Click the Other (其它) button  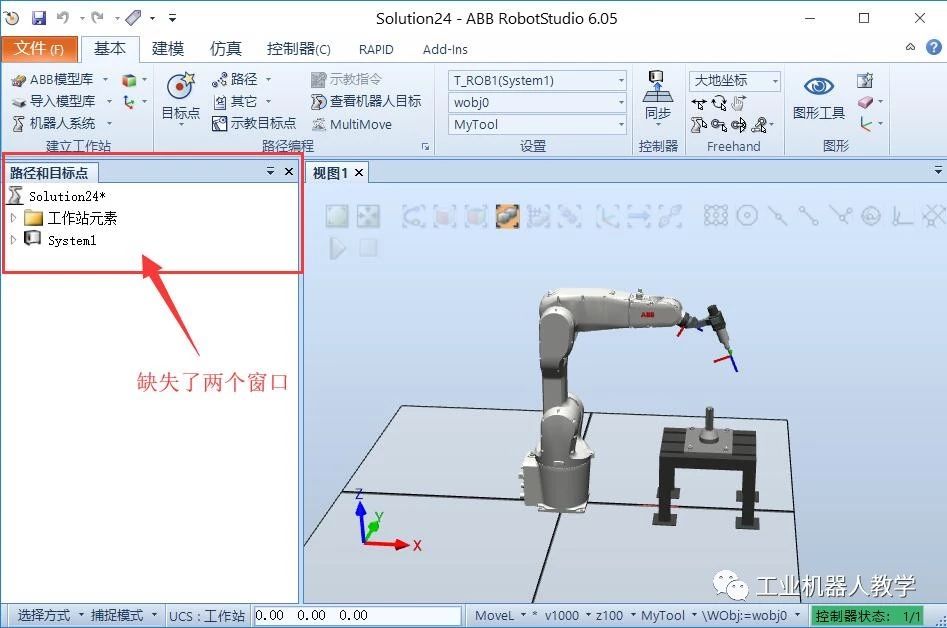[x=242, y=101]
